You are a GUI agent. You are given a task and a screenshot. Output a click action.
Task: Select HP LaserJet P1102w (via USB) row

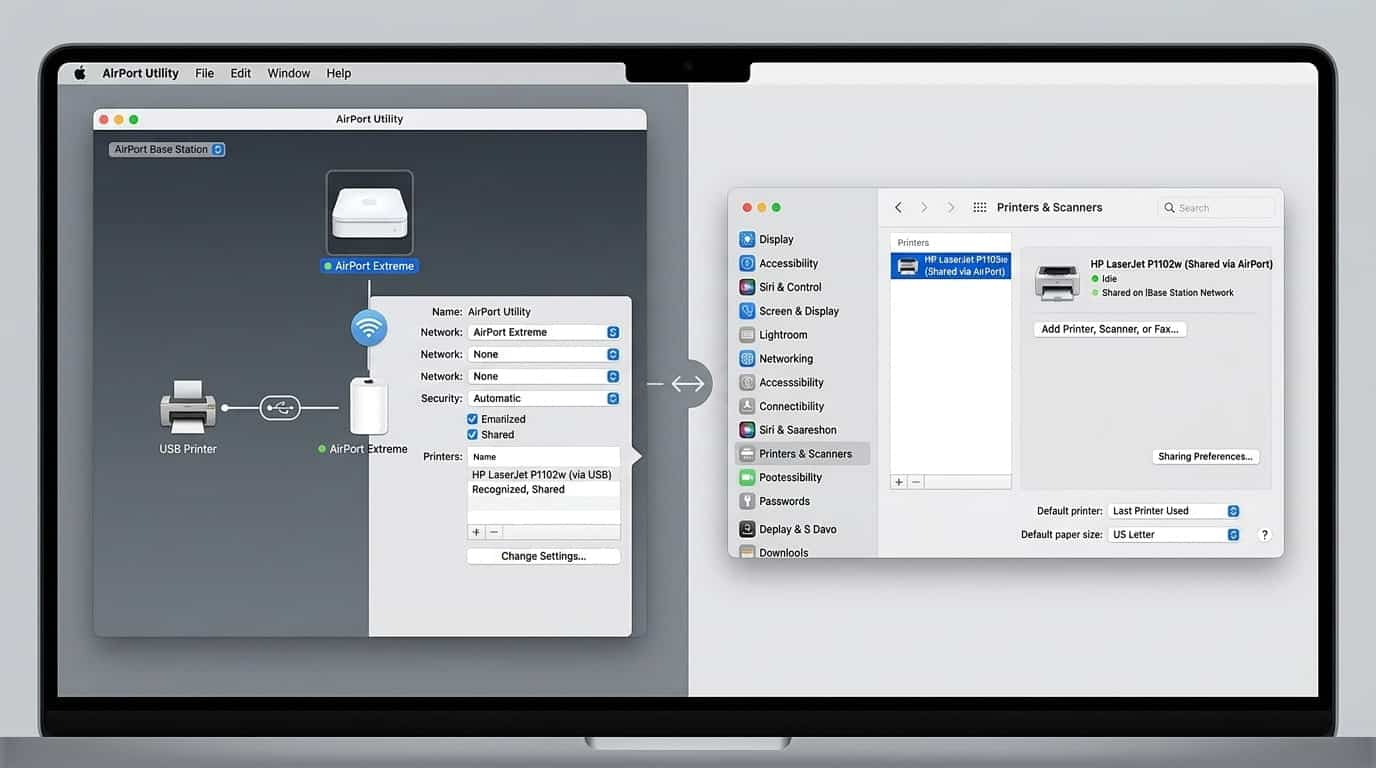pyautogui.click(x=544, y=475)
